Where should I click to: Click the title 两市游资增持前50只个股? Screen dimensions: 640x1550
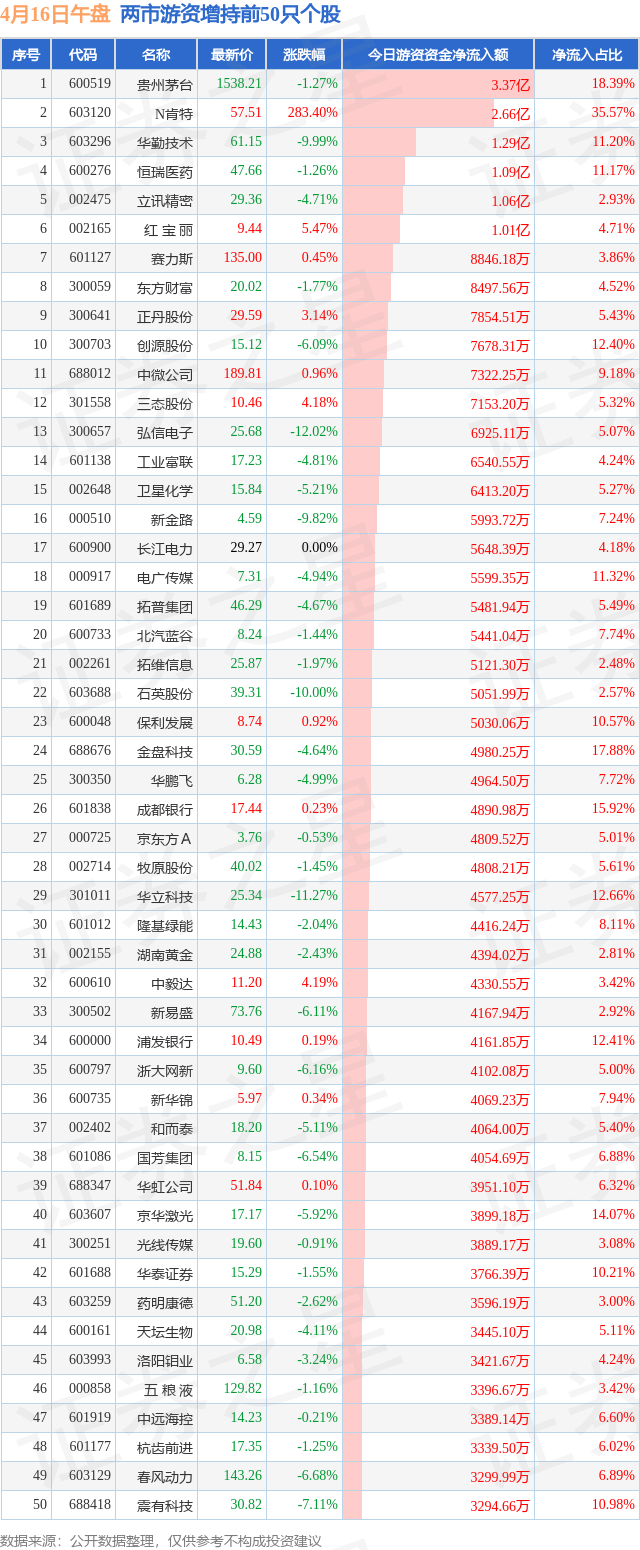[x=230, y=15]
